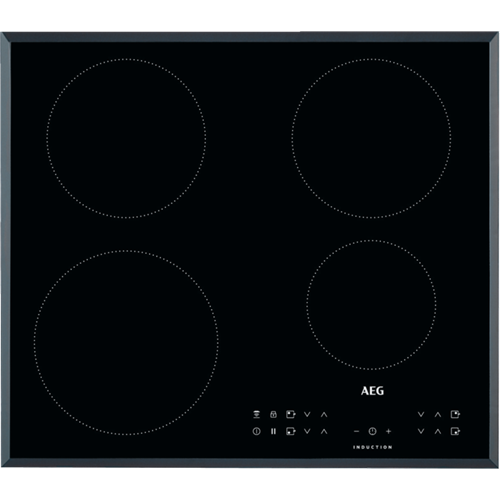Raise rear-right zone heat with up arrow
The height and width of the screenshot is (500, 500).
pyautogui.click(x=438, y=414)
